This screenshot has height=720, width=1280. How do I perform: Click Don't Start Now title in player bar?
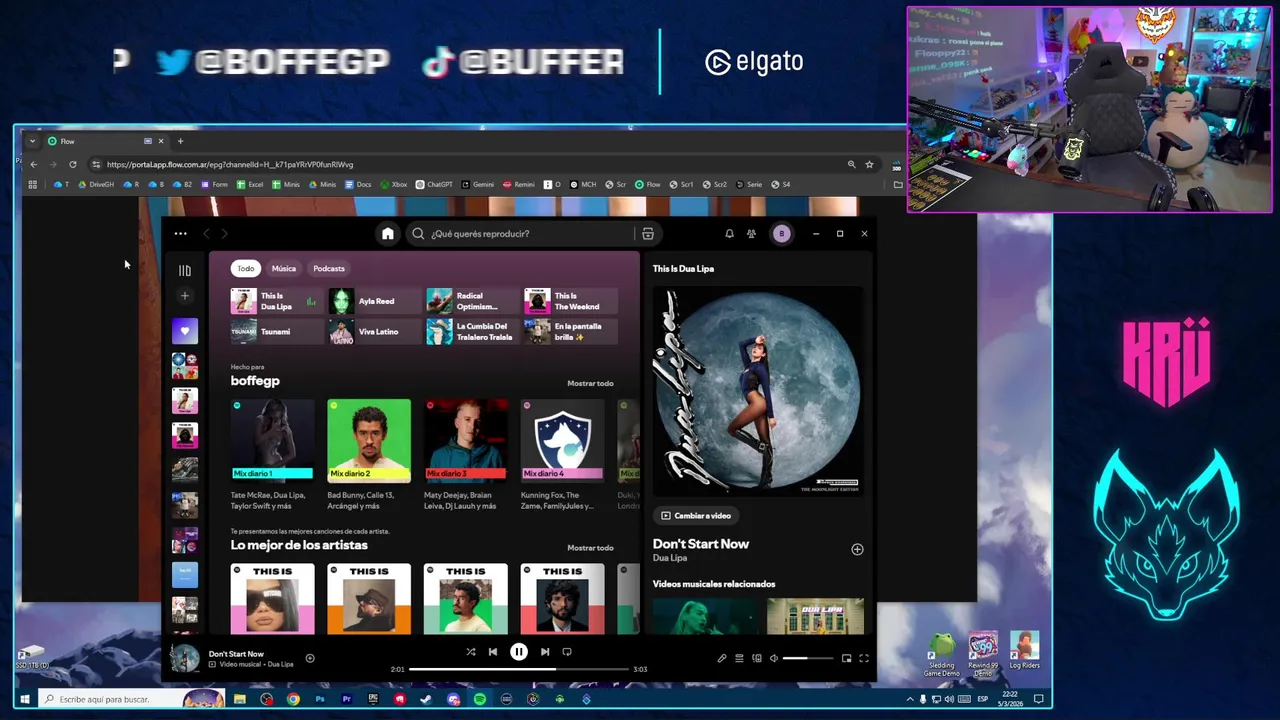point(236,654)
